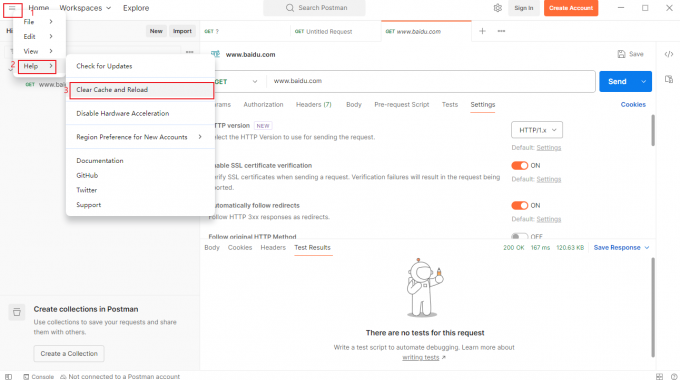Open a new request tab with plus icon
680x380 pixels.
482,31
